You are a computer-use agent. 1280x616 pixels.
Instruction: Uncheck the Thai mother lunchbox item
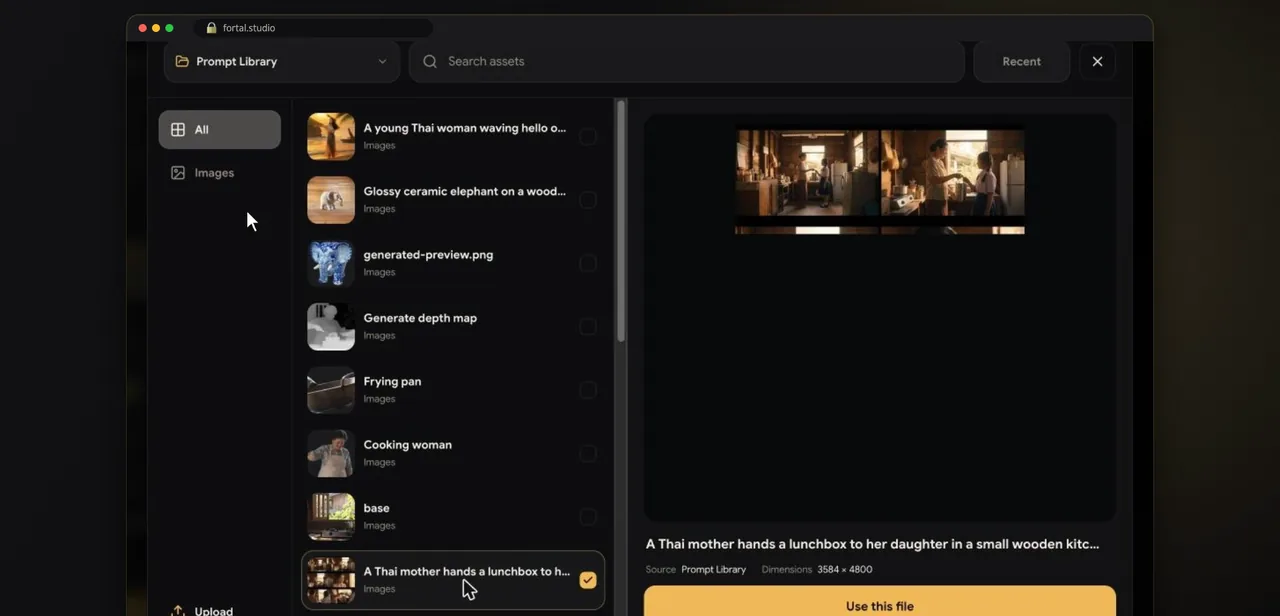pos(588,580)
